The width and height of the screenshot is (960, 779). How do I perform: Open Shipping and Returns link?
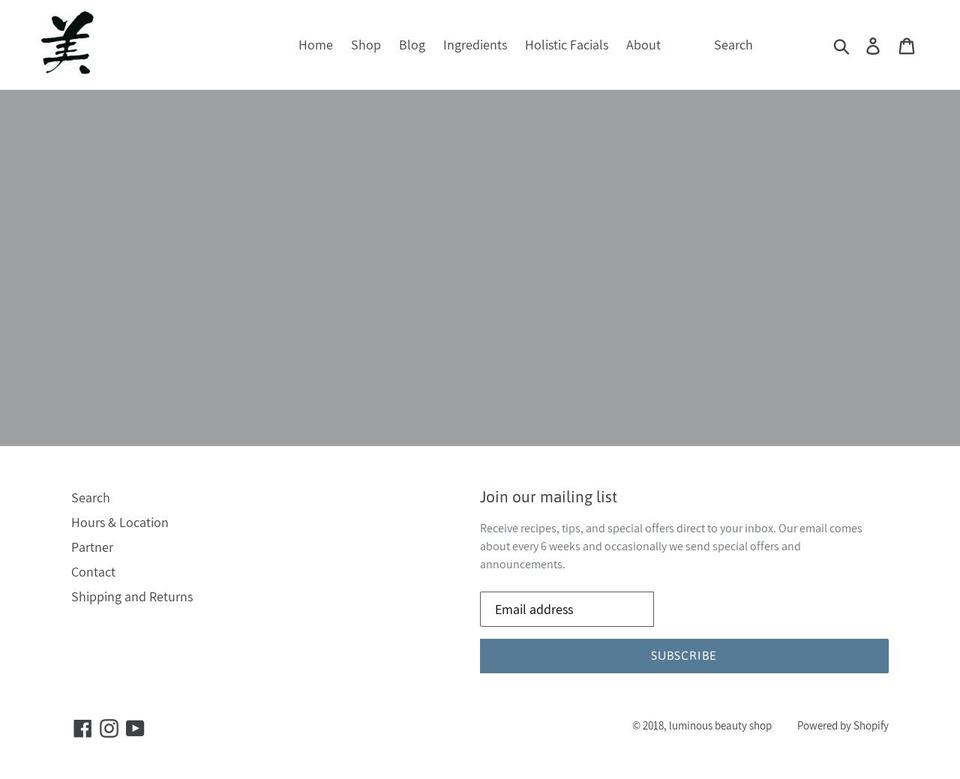click(132, 597)
